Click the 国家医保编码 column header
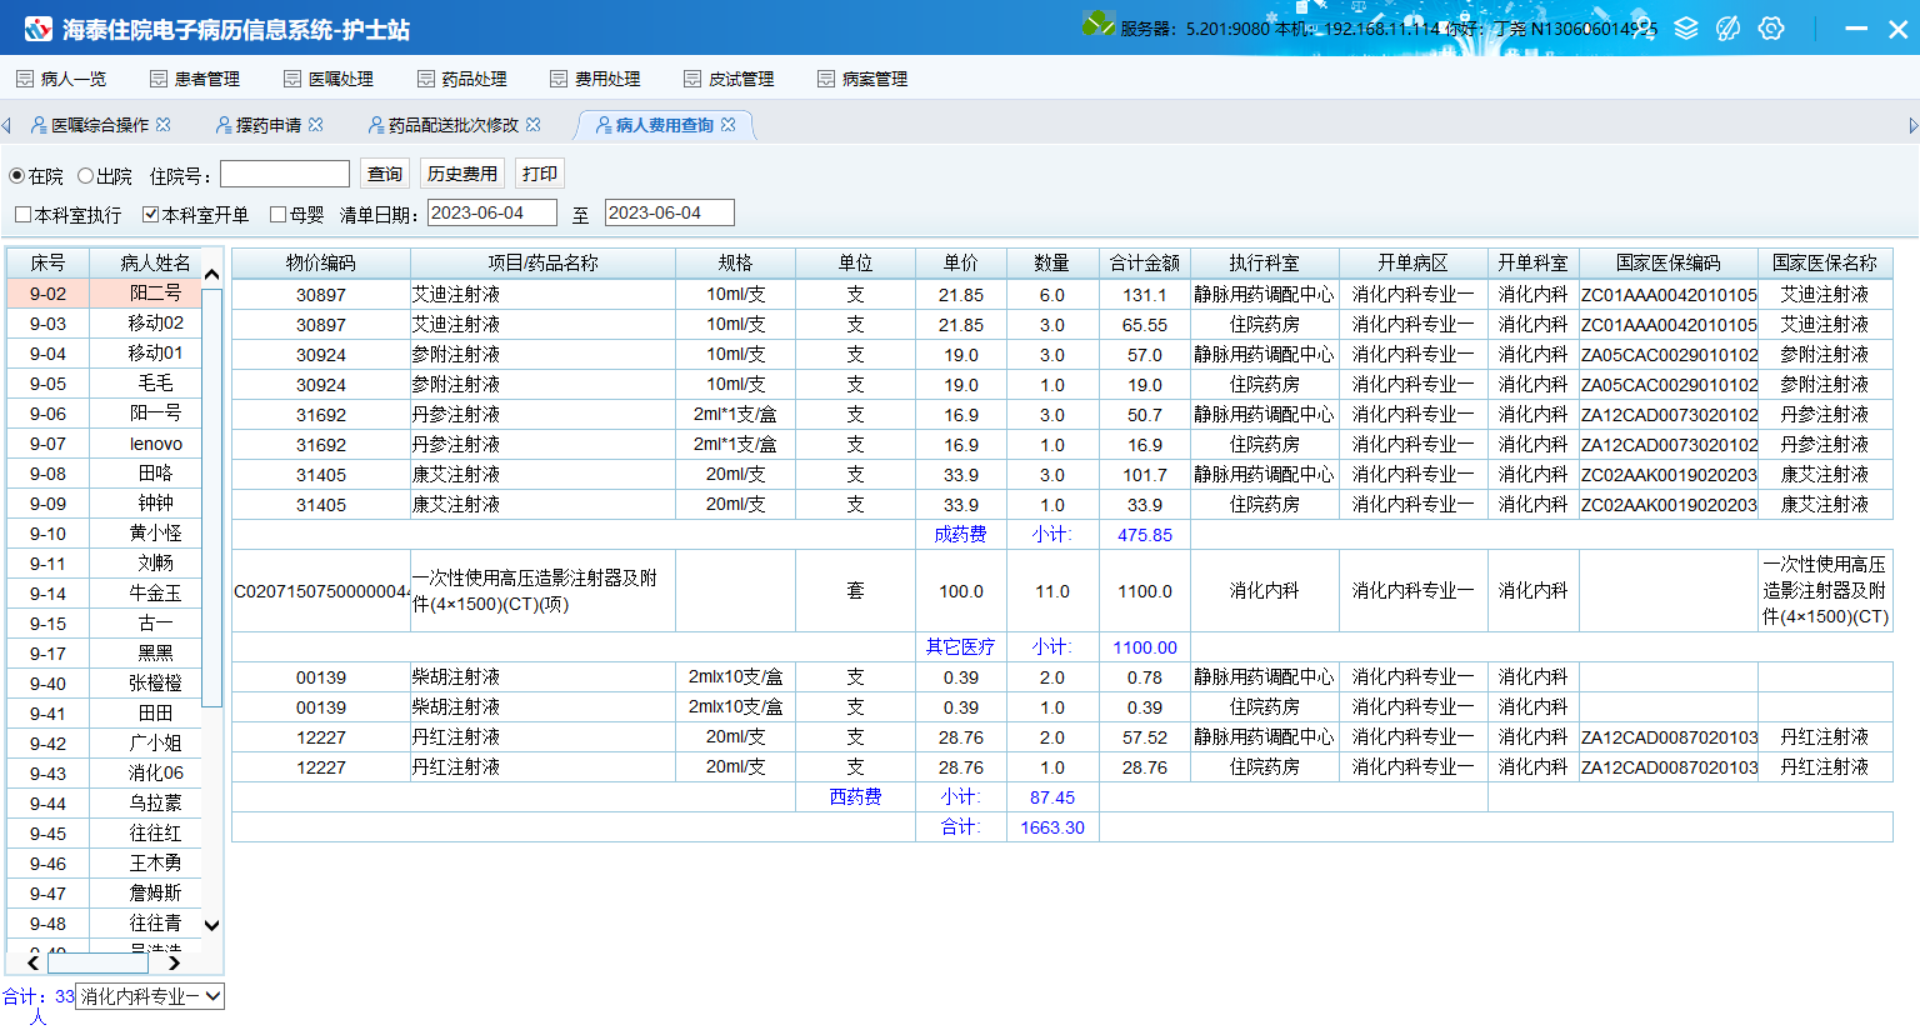Viewport: 1920px width, 1030px height. [x=1668, y=263]
